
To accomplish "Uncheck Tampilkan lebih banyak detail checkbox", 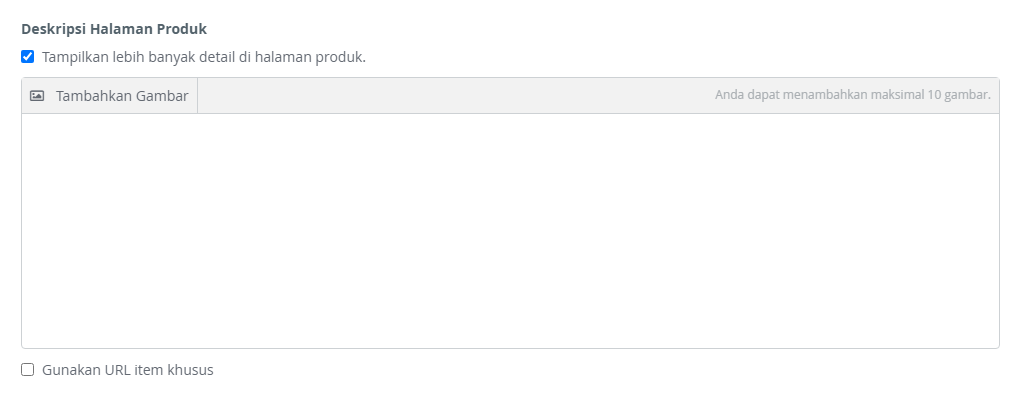I will pos(27,57).
